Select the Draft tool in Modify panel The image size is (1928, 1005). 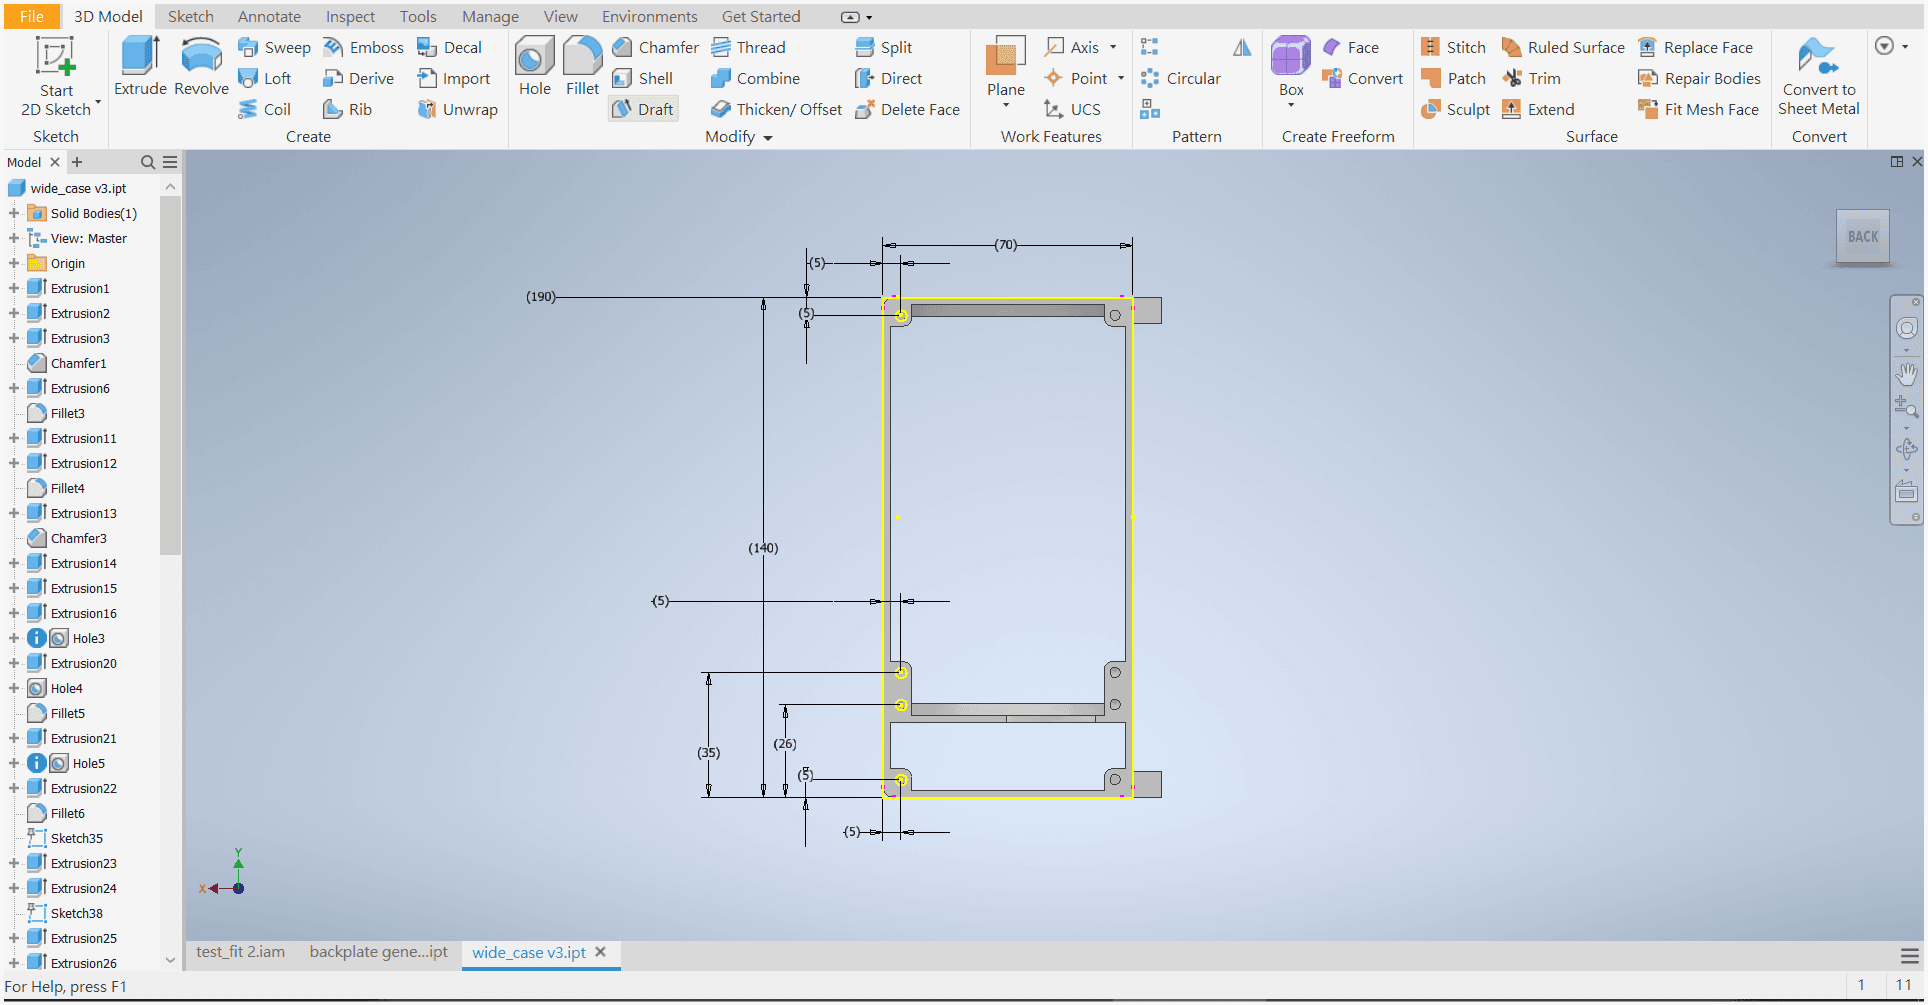643,108
